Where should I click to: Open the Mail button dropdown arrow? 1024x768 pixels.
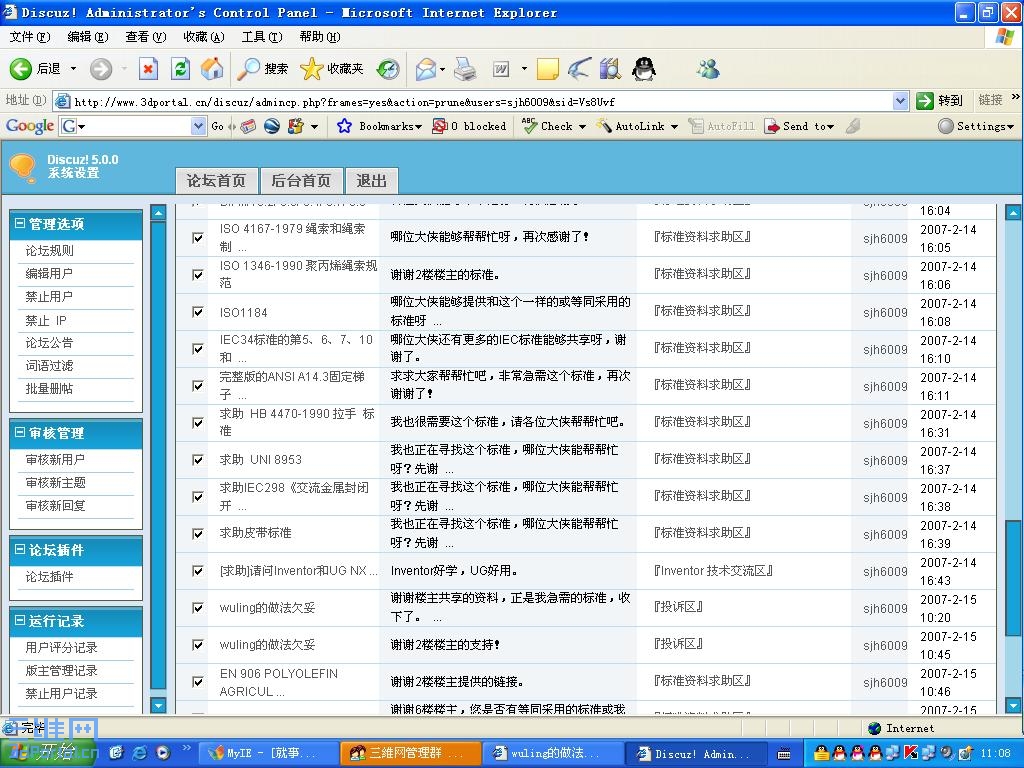tap(442, 69)
